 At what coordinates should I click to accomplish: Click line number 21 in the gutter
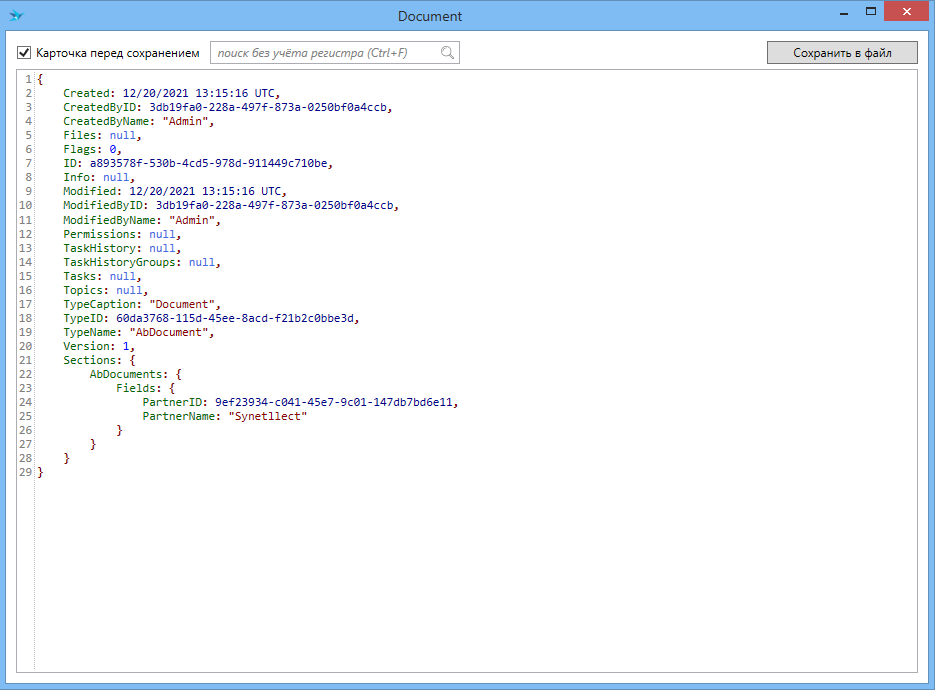point(26,360)
